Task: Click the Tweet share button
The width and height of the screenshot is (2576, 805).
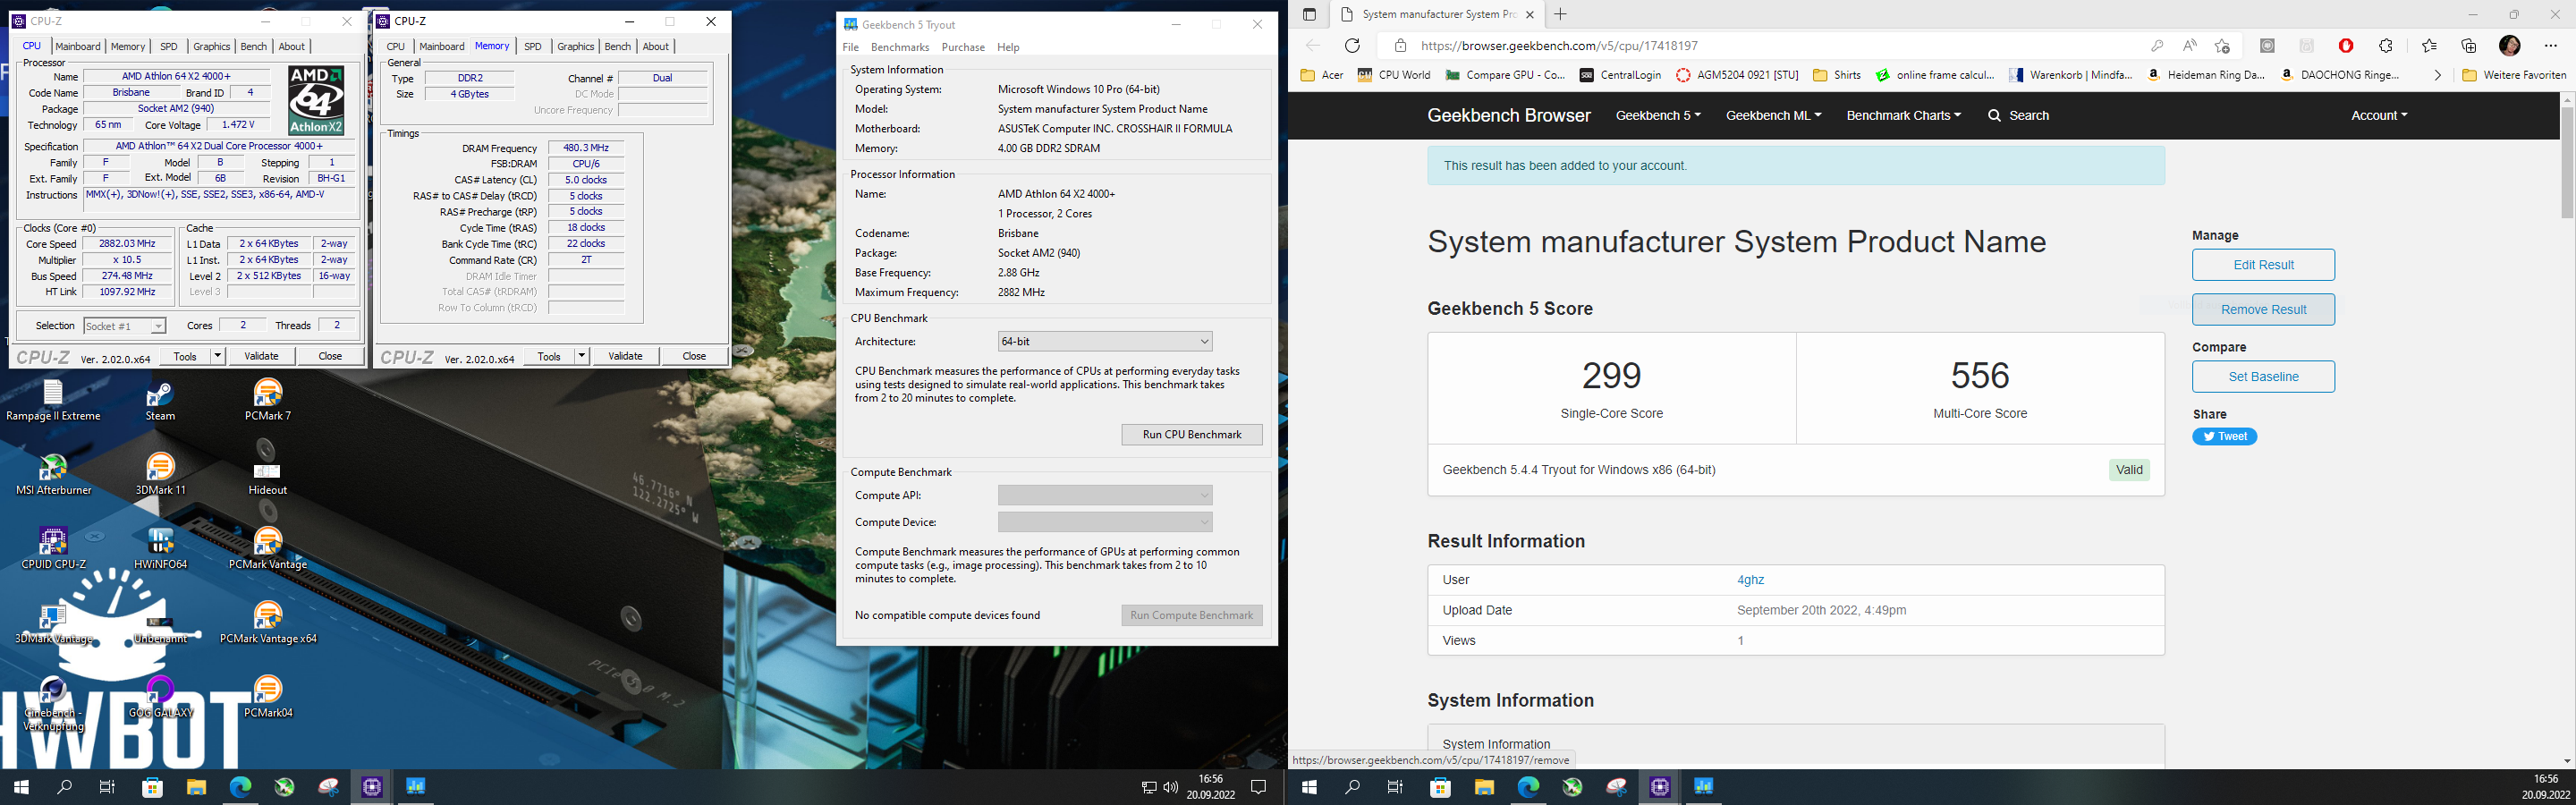Action: pyautogui.click(x=2224, y=436)
